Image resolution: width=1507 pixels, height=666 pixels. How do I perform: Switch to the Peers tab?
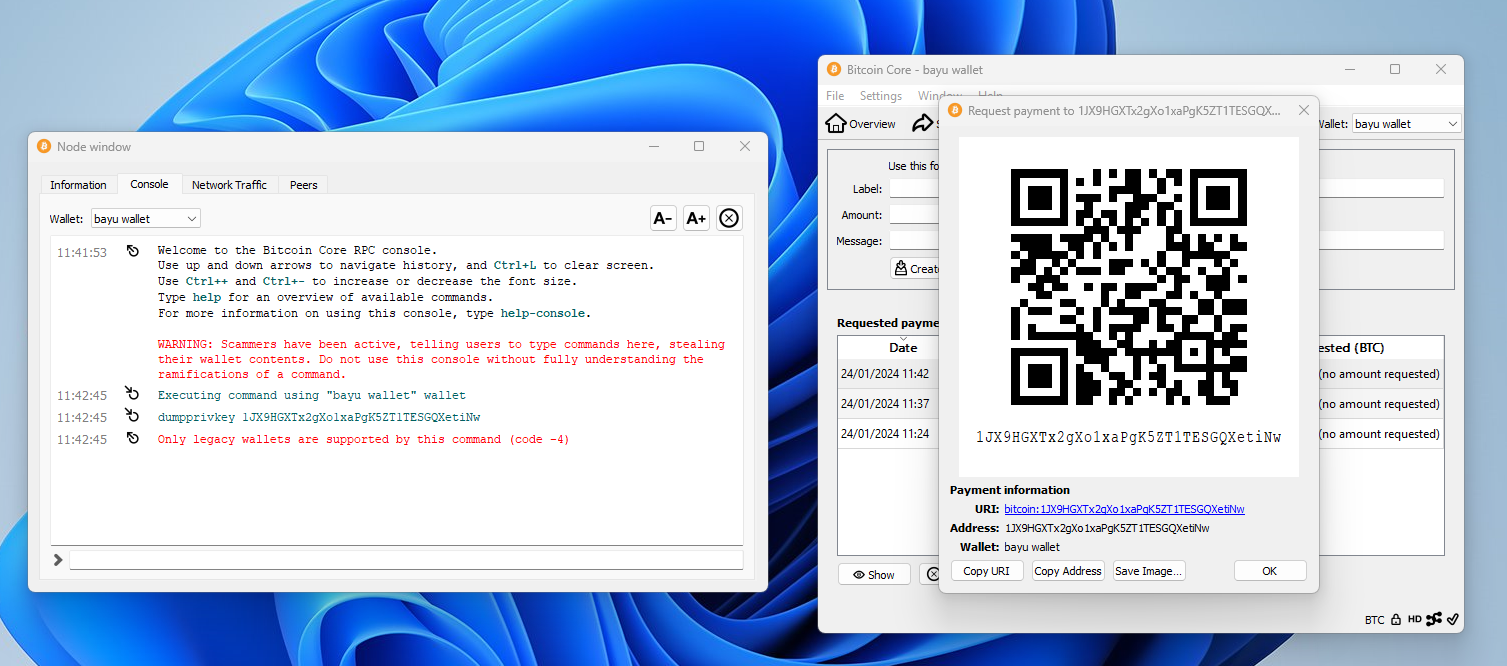[x=303, y=185]
